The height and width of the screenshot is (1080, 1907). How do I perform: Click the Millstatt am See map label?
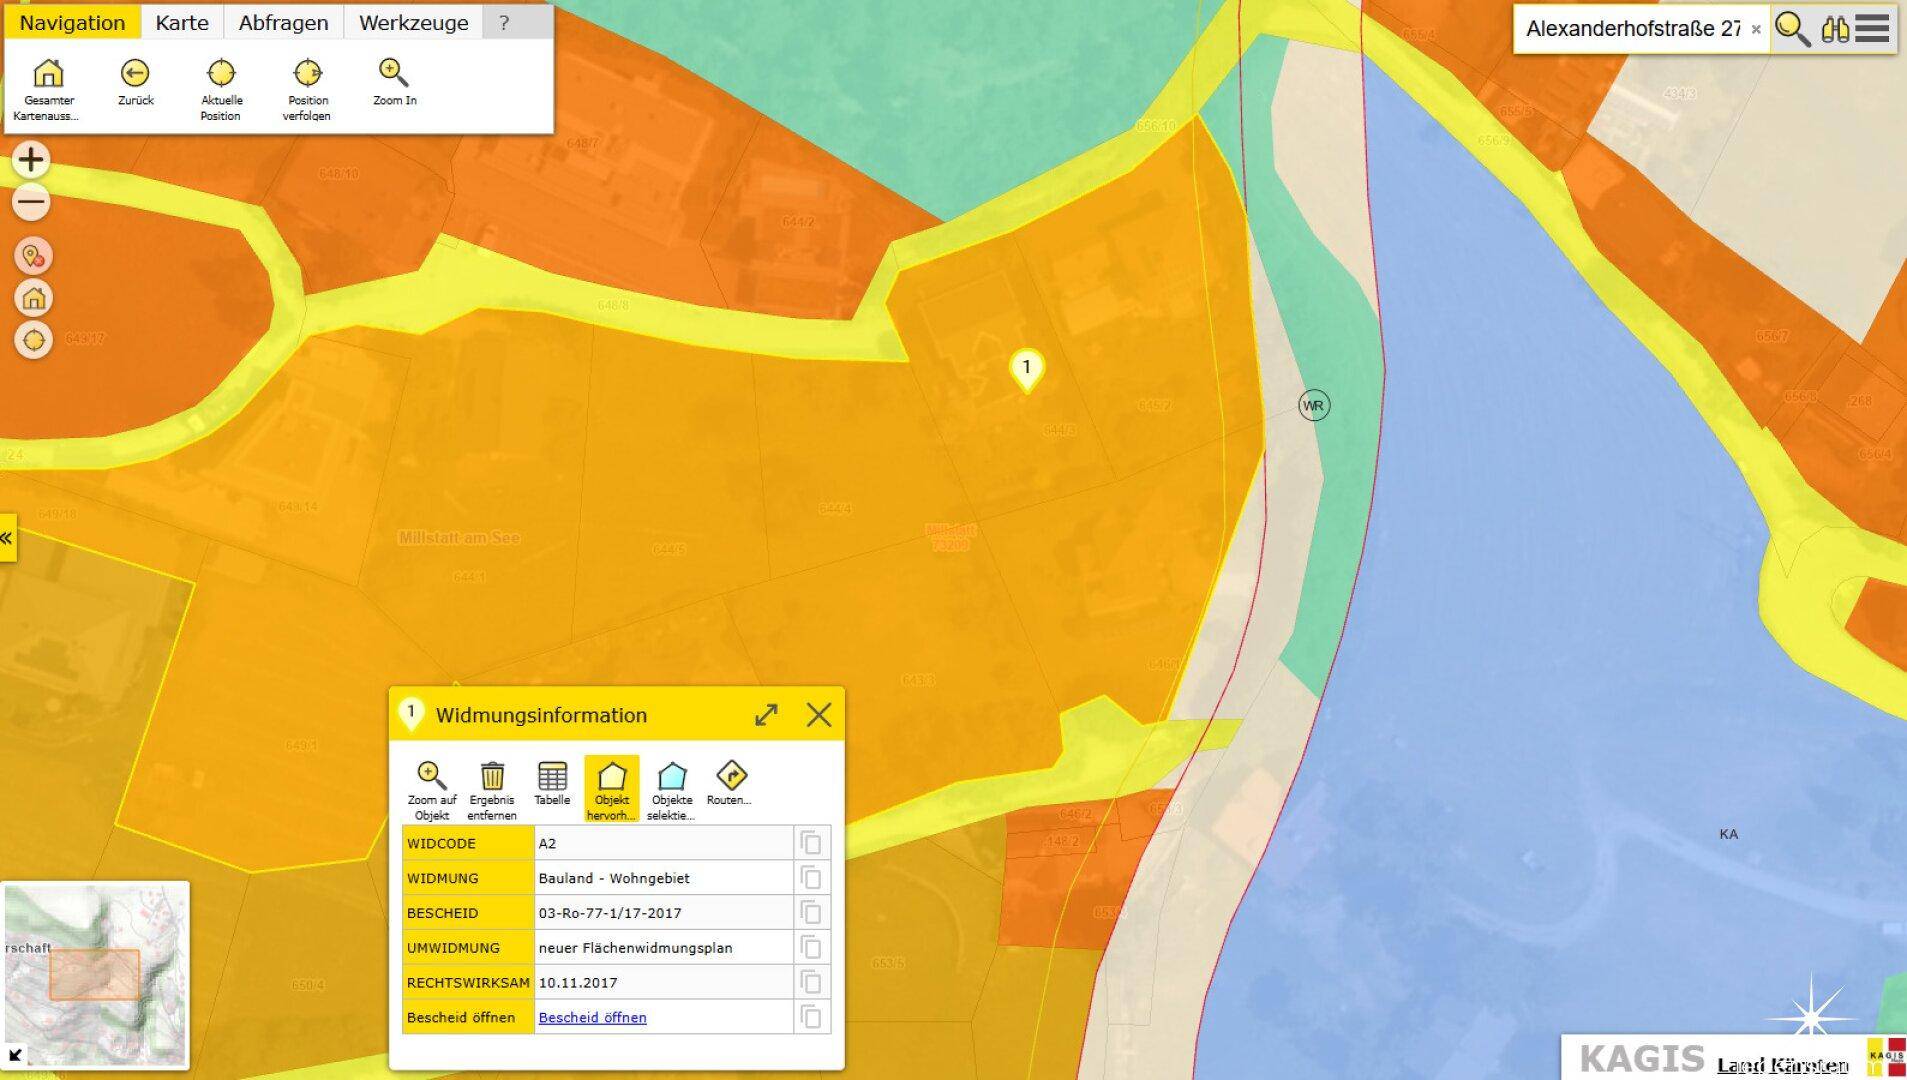(x=459, y=538)
